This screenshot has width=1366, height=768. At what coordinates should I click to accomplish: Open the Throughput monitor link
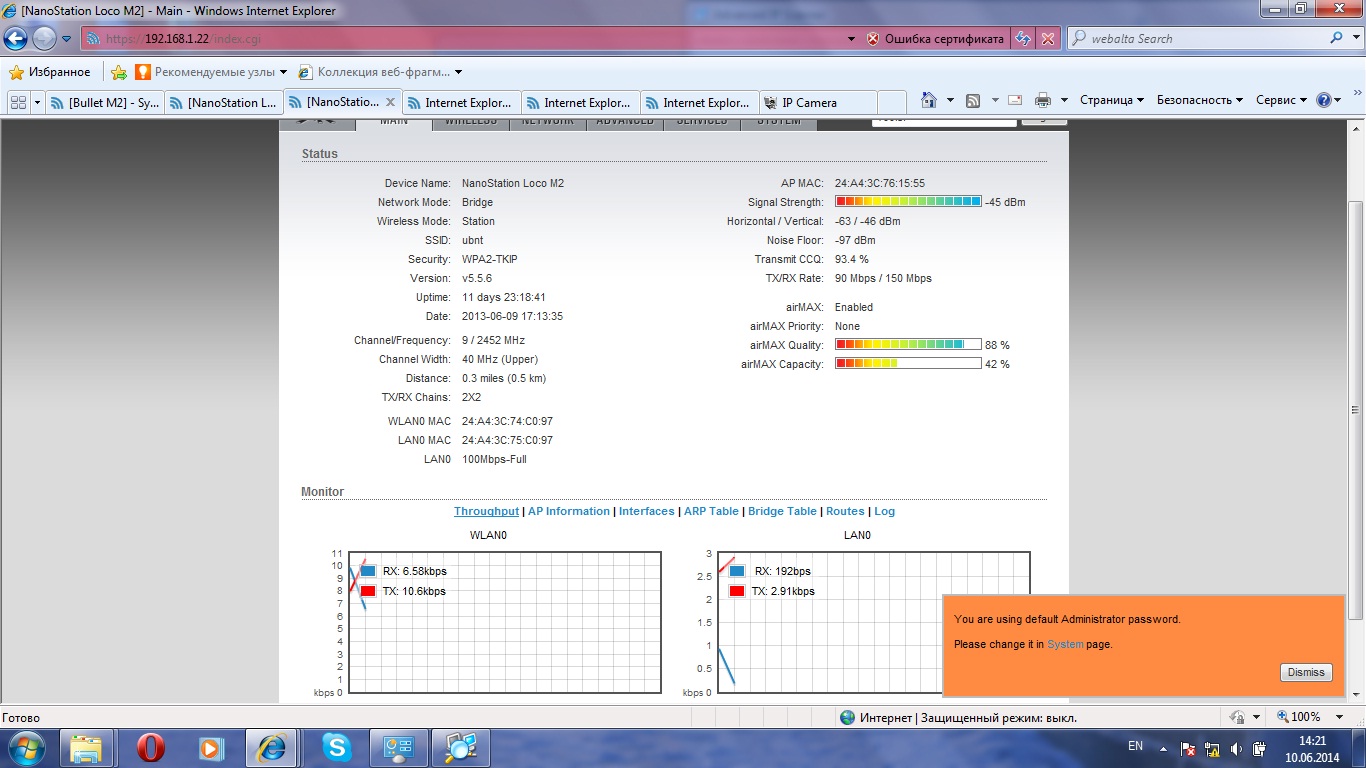coord(486,511)
